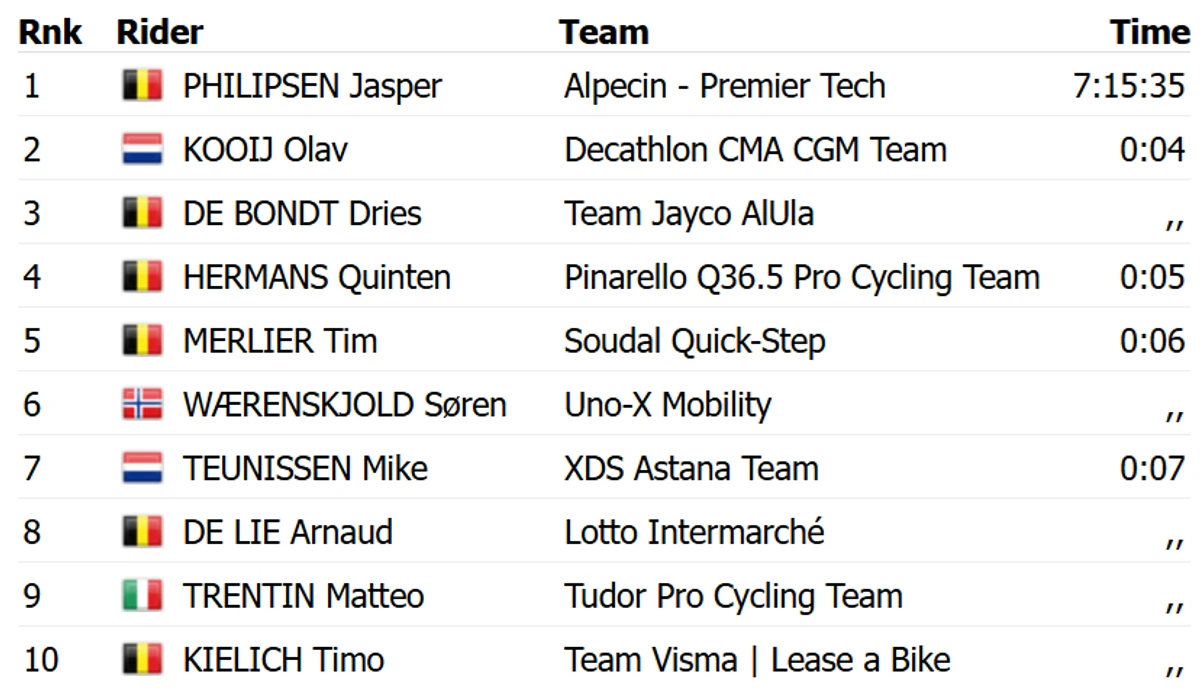Select the Soudal Quick-Step team link
1200x688 pixels.
coord(695,342)
